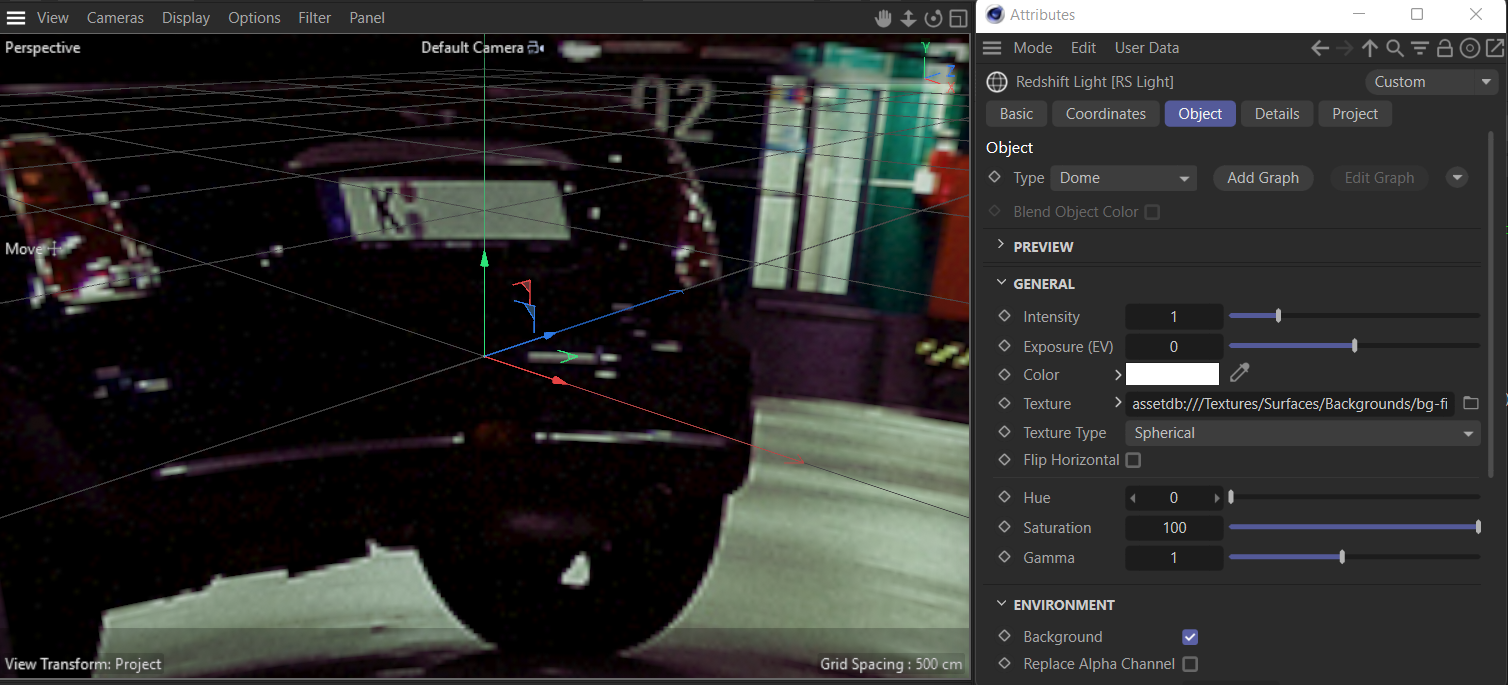
Task: Select the Object tab
Action: point(1200,114)
